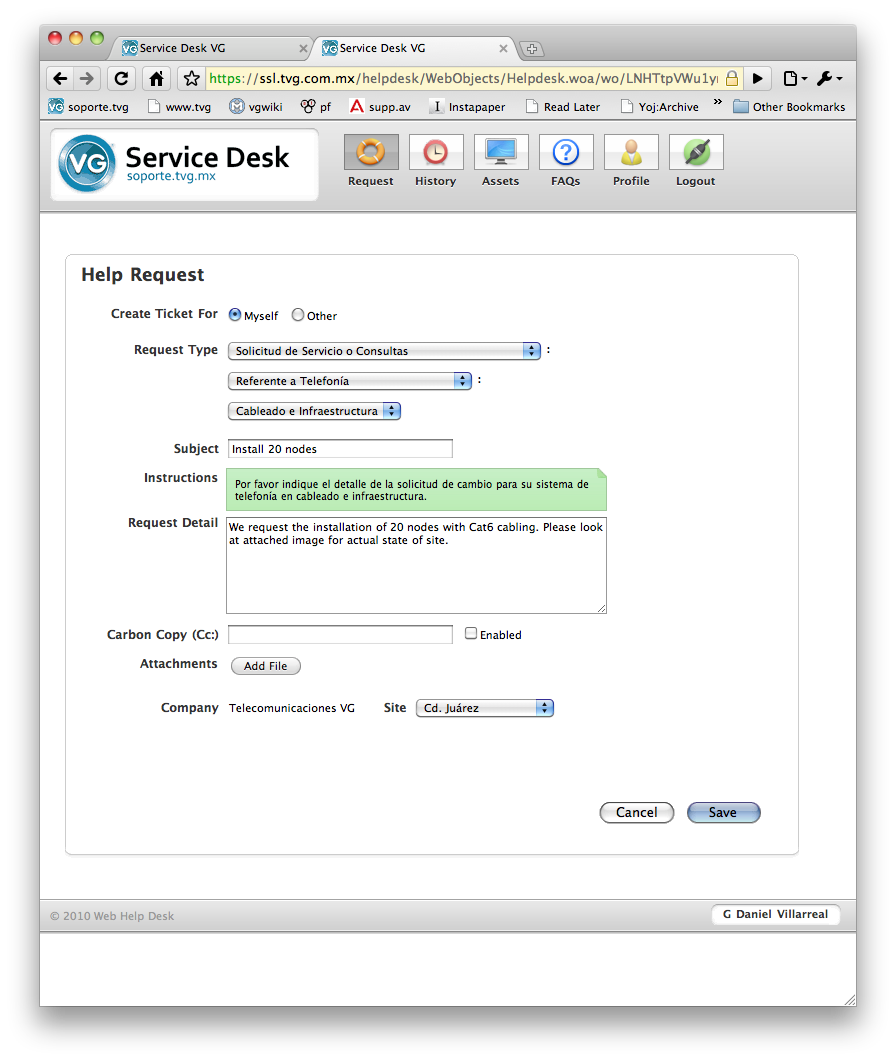Open soporte.tvg bookmark

point(89,107)
